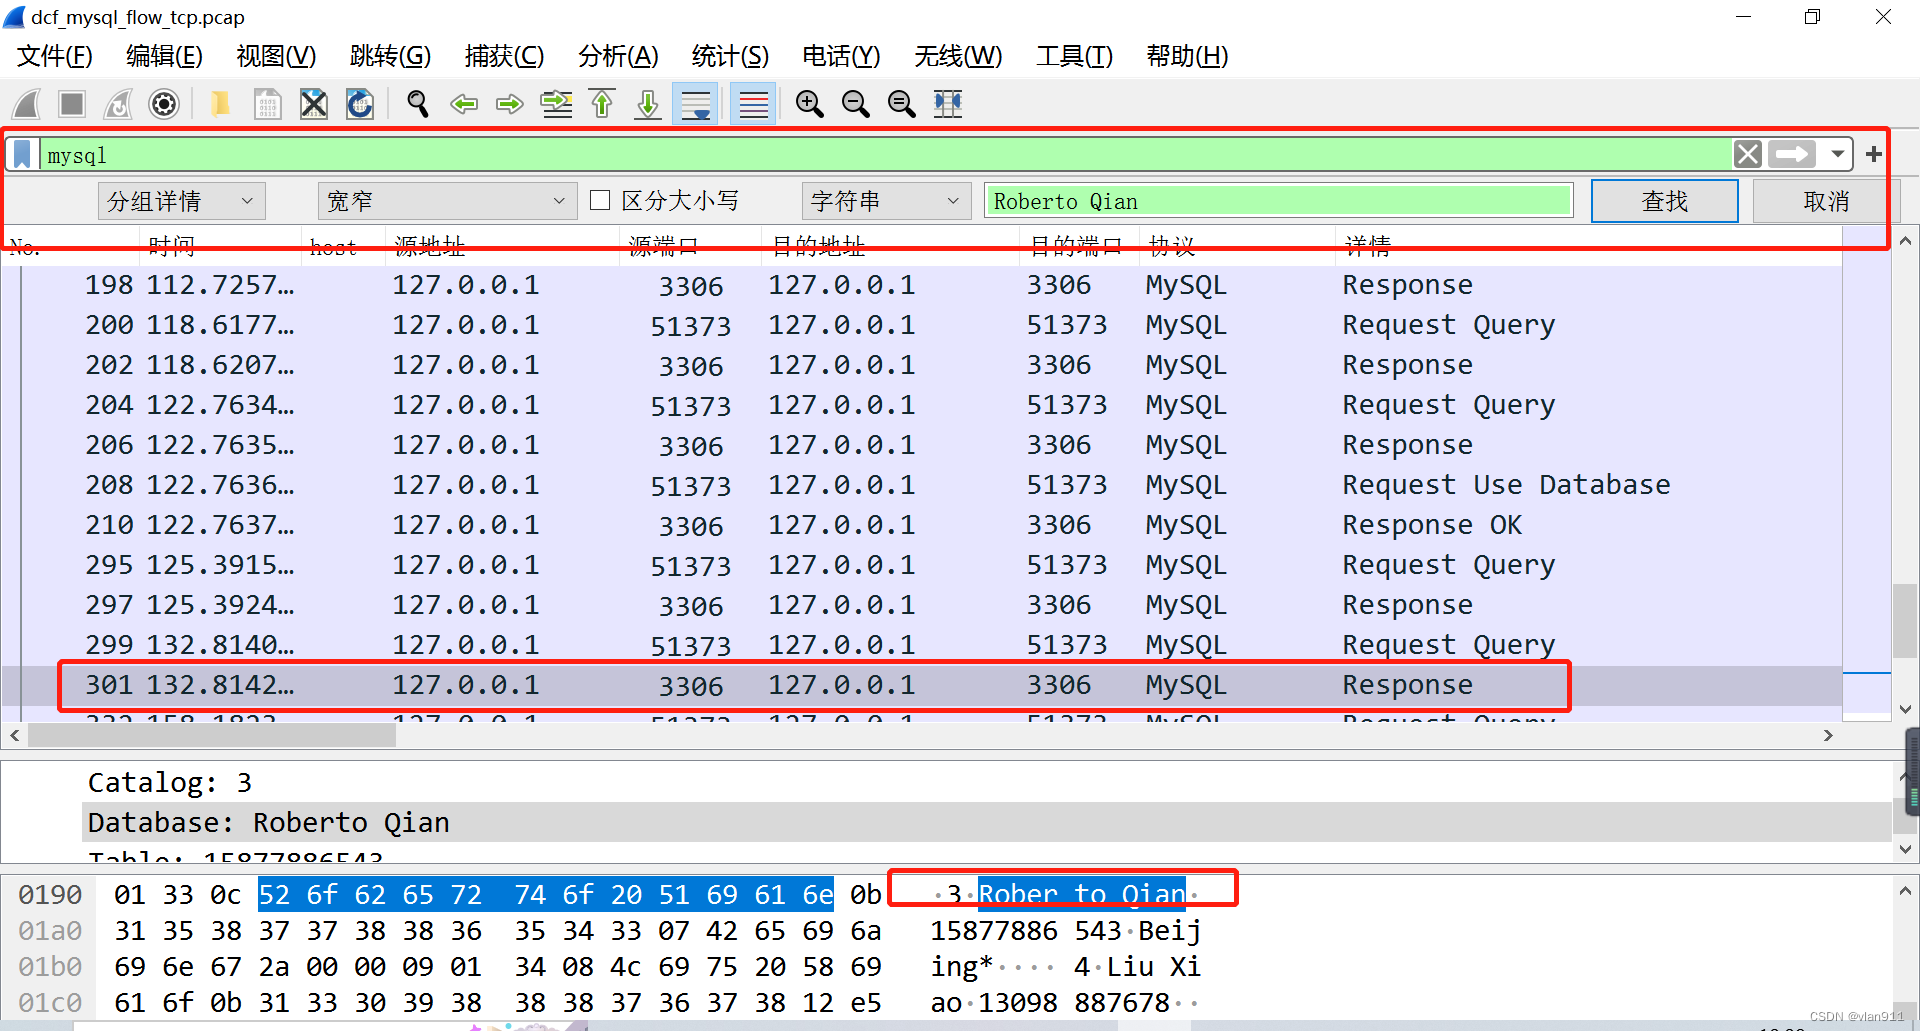The height and width of the screenshot is (1031, 1920).
Task: Go back with the left green arrow
Action: tap(464, 104)
